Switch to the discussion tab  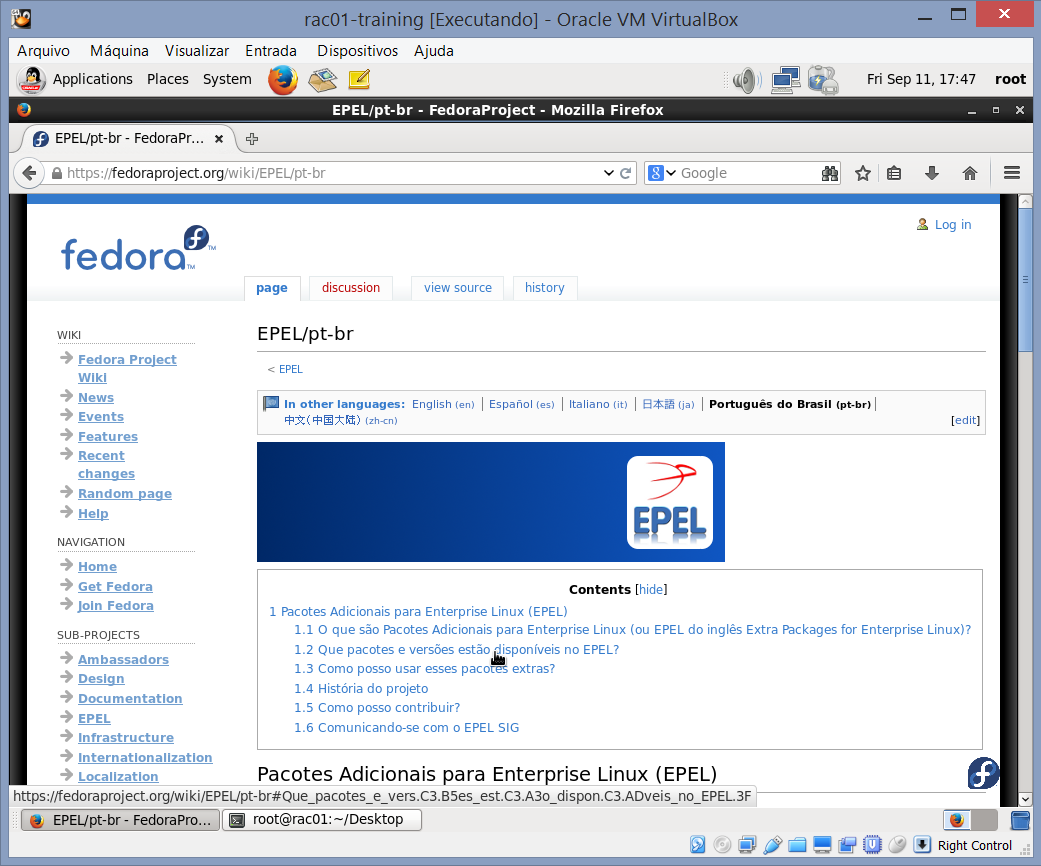coord(351,288)
